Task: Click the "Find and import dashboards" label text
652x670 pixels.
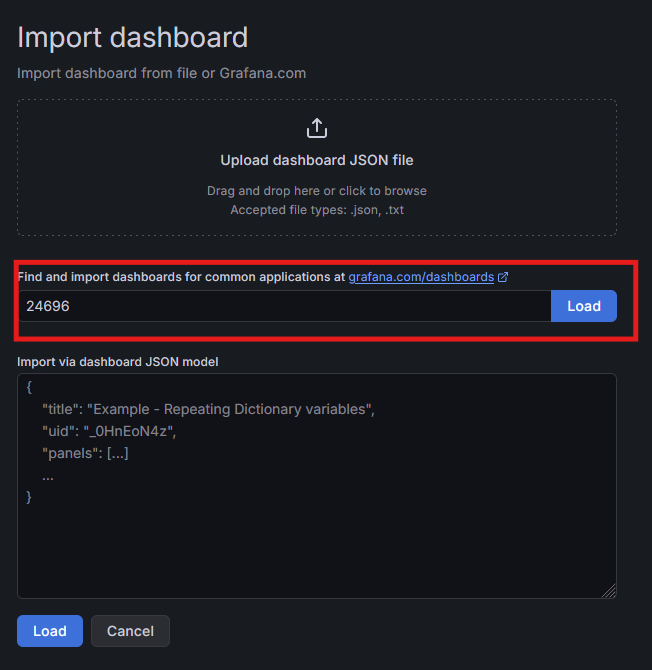Action: point(180,277)
